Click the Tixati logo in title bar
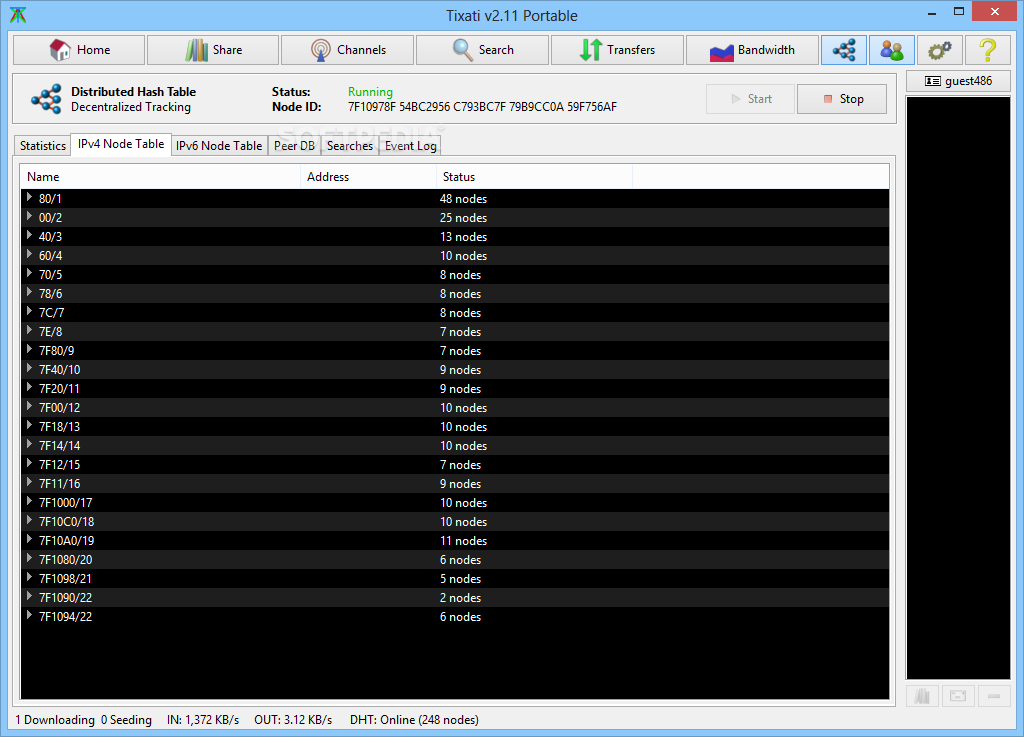 click(x=18, y=14)
